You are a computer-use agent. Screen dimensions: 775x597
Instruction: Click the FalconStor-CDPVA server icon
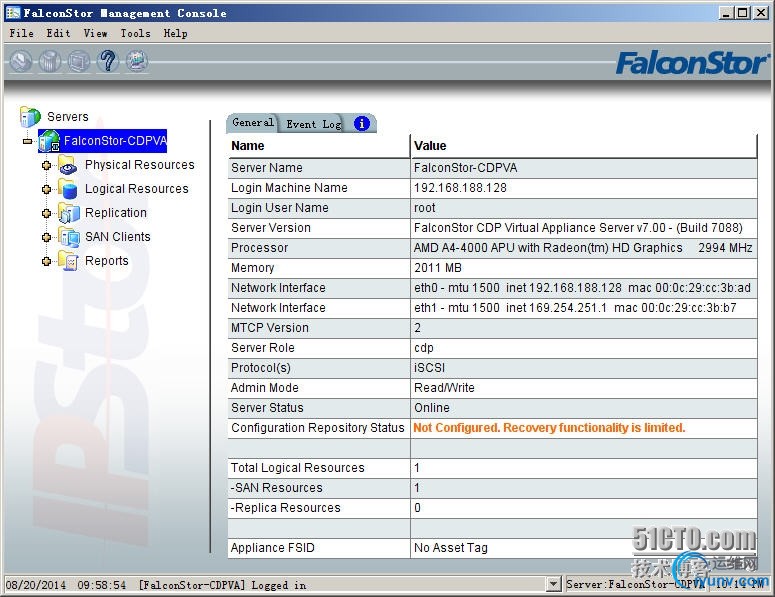pos(49,141)
